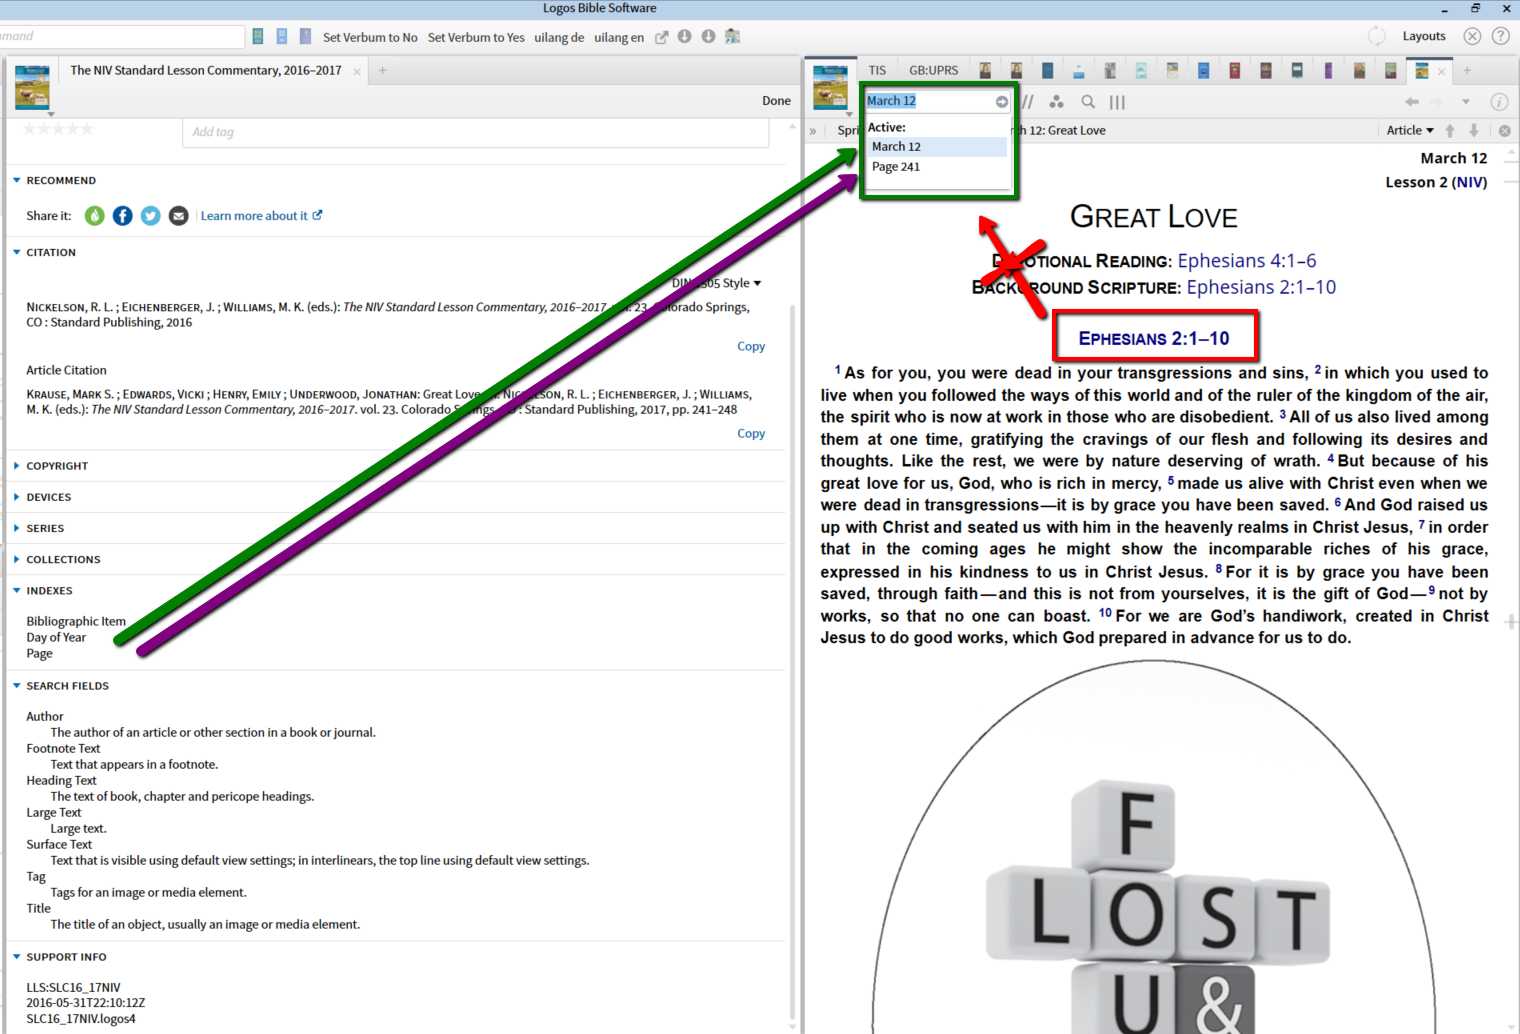
Task: Click the green resource shortcut icon after the command box
Action: (258, 37)
